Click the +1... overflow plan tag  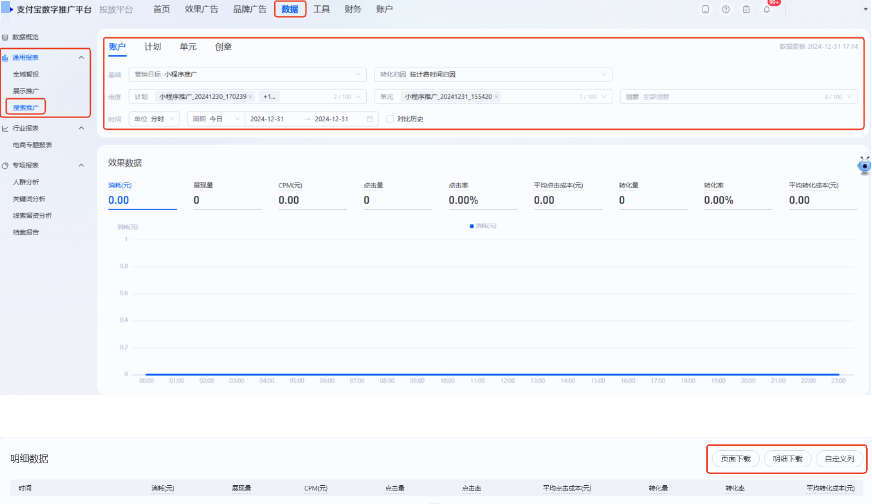tap(270, 97)
